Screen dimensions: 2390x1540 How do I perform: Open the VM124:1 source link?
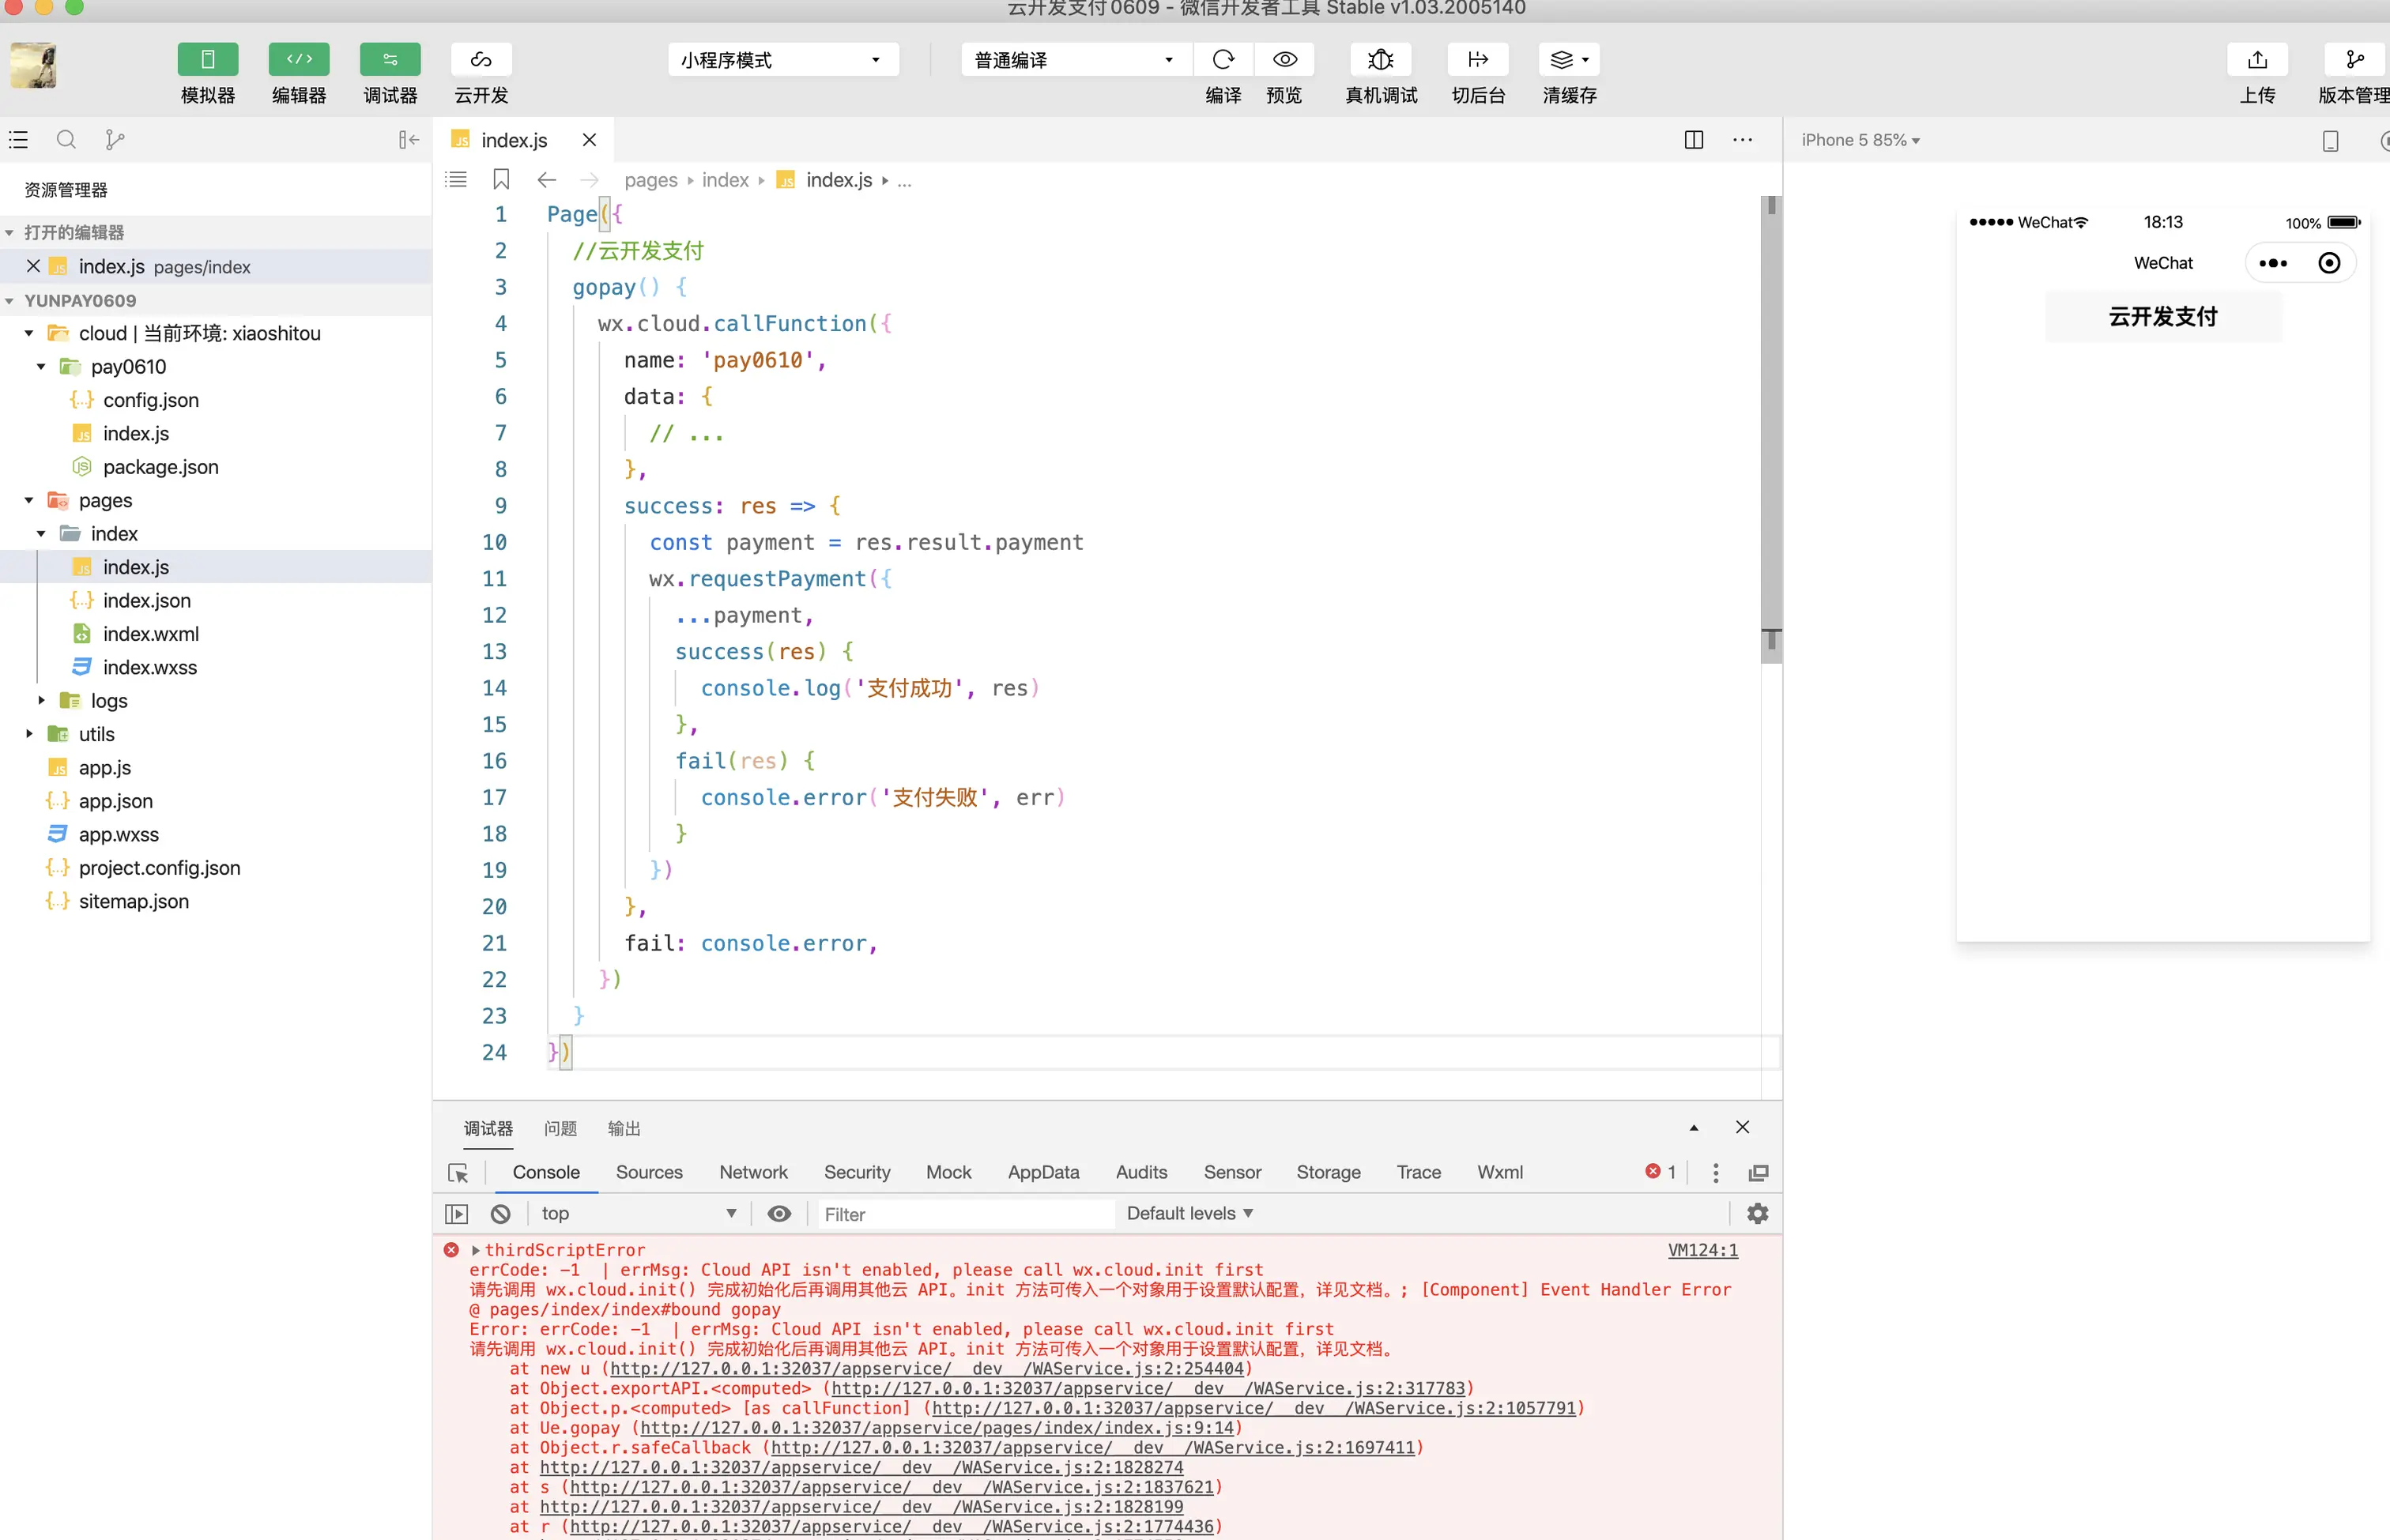pos(1702,1250)
